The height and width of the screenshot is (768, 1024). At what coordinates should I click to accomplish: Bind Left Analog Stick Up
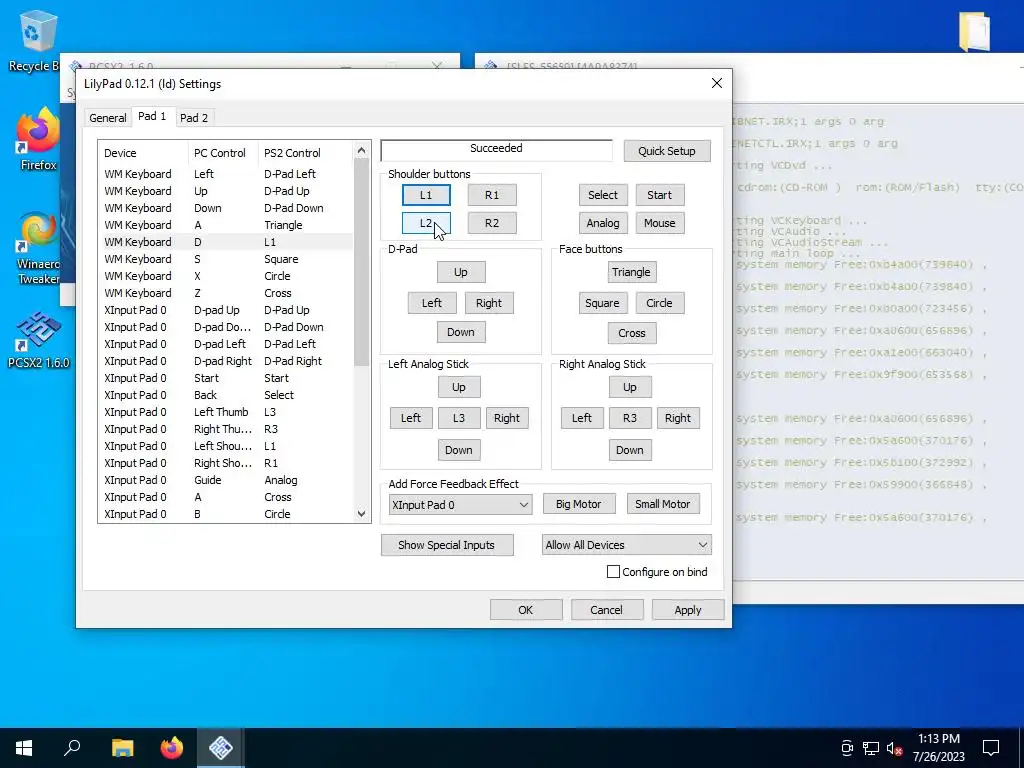(x=459, y=387)
